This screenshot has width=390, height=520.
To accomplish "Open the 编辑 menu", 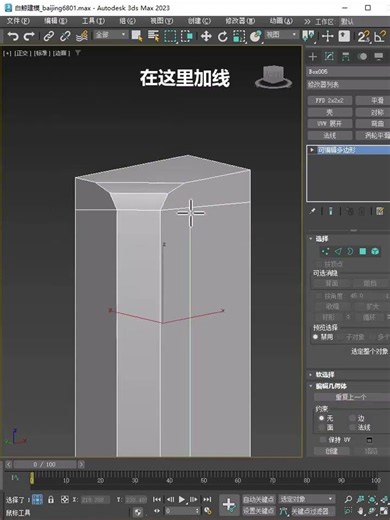I will tap(56, 21).
